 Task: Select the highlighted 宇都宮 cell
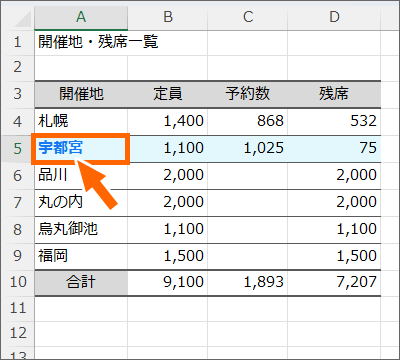tap(81, 149)
